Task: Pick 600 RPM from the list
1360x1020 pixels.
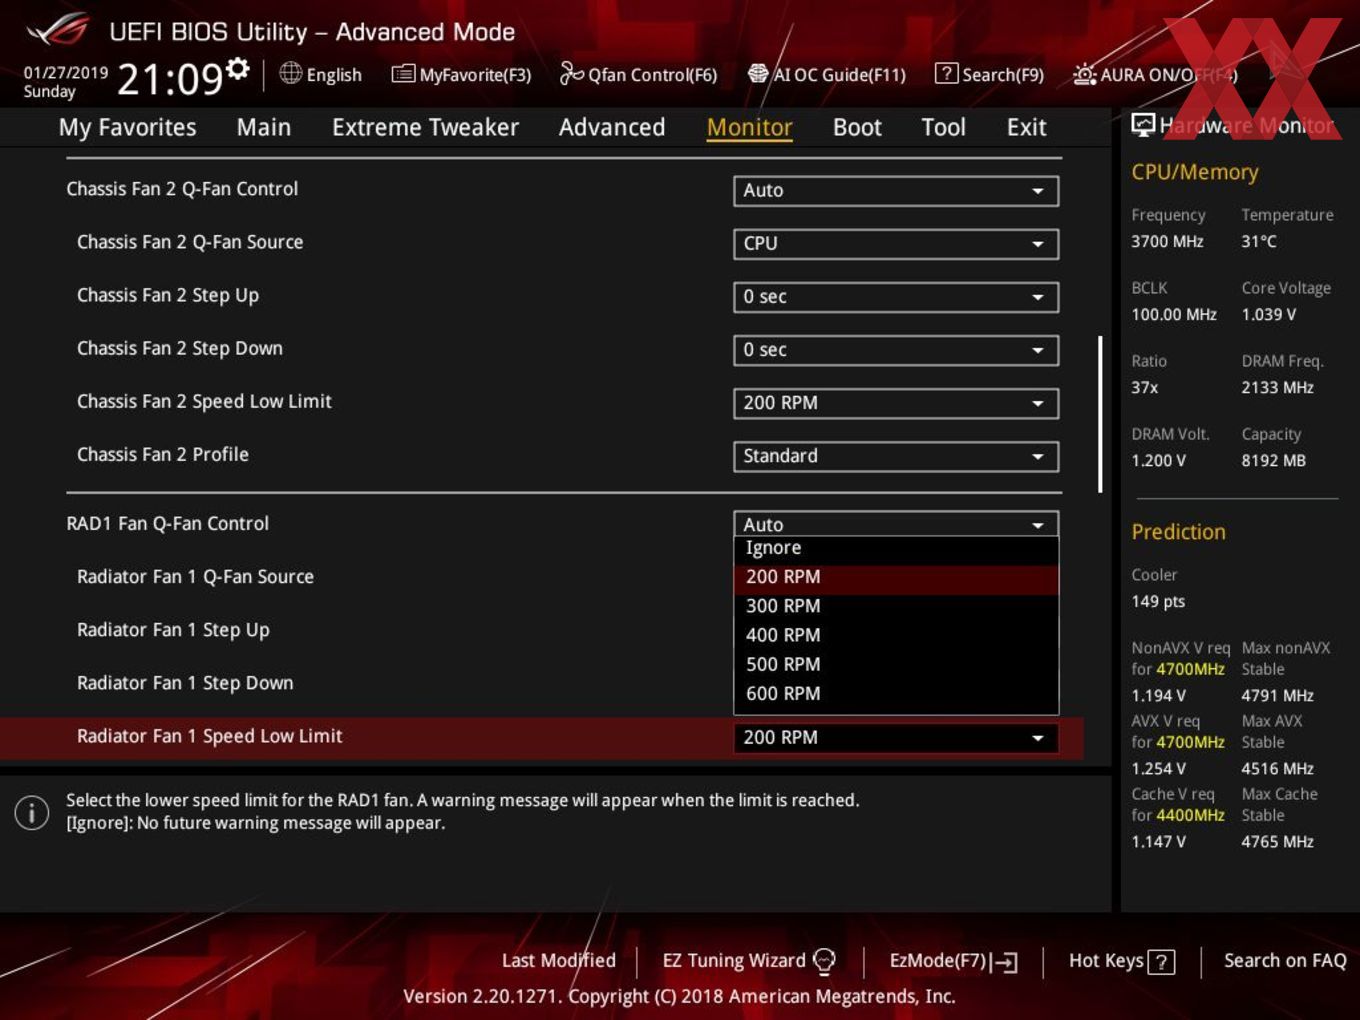Action: (x=896, y=693)
